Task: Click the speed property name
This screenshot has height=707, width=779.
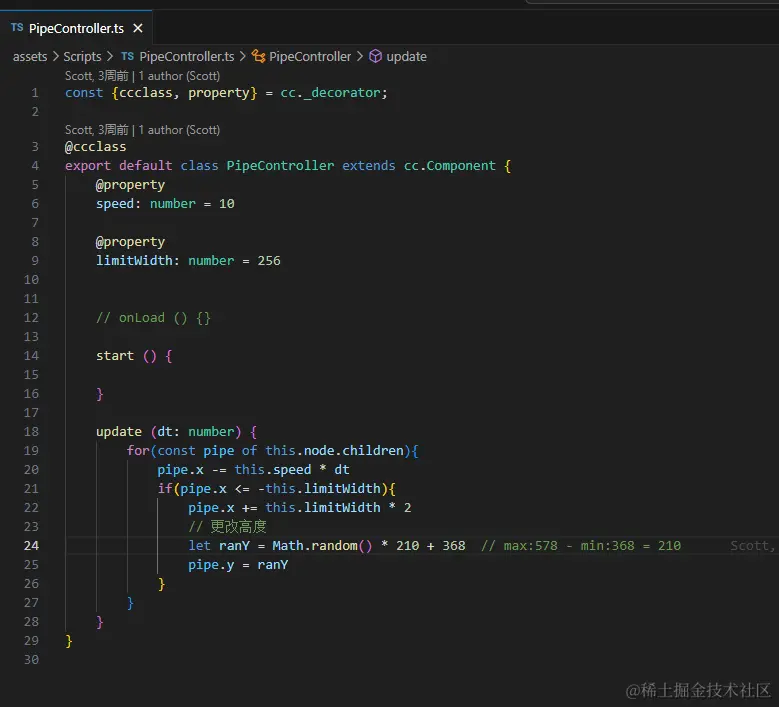Action: coord(115,204)
